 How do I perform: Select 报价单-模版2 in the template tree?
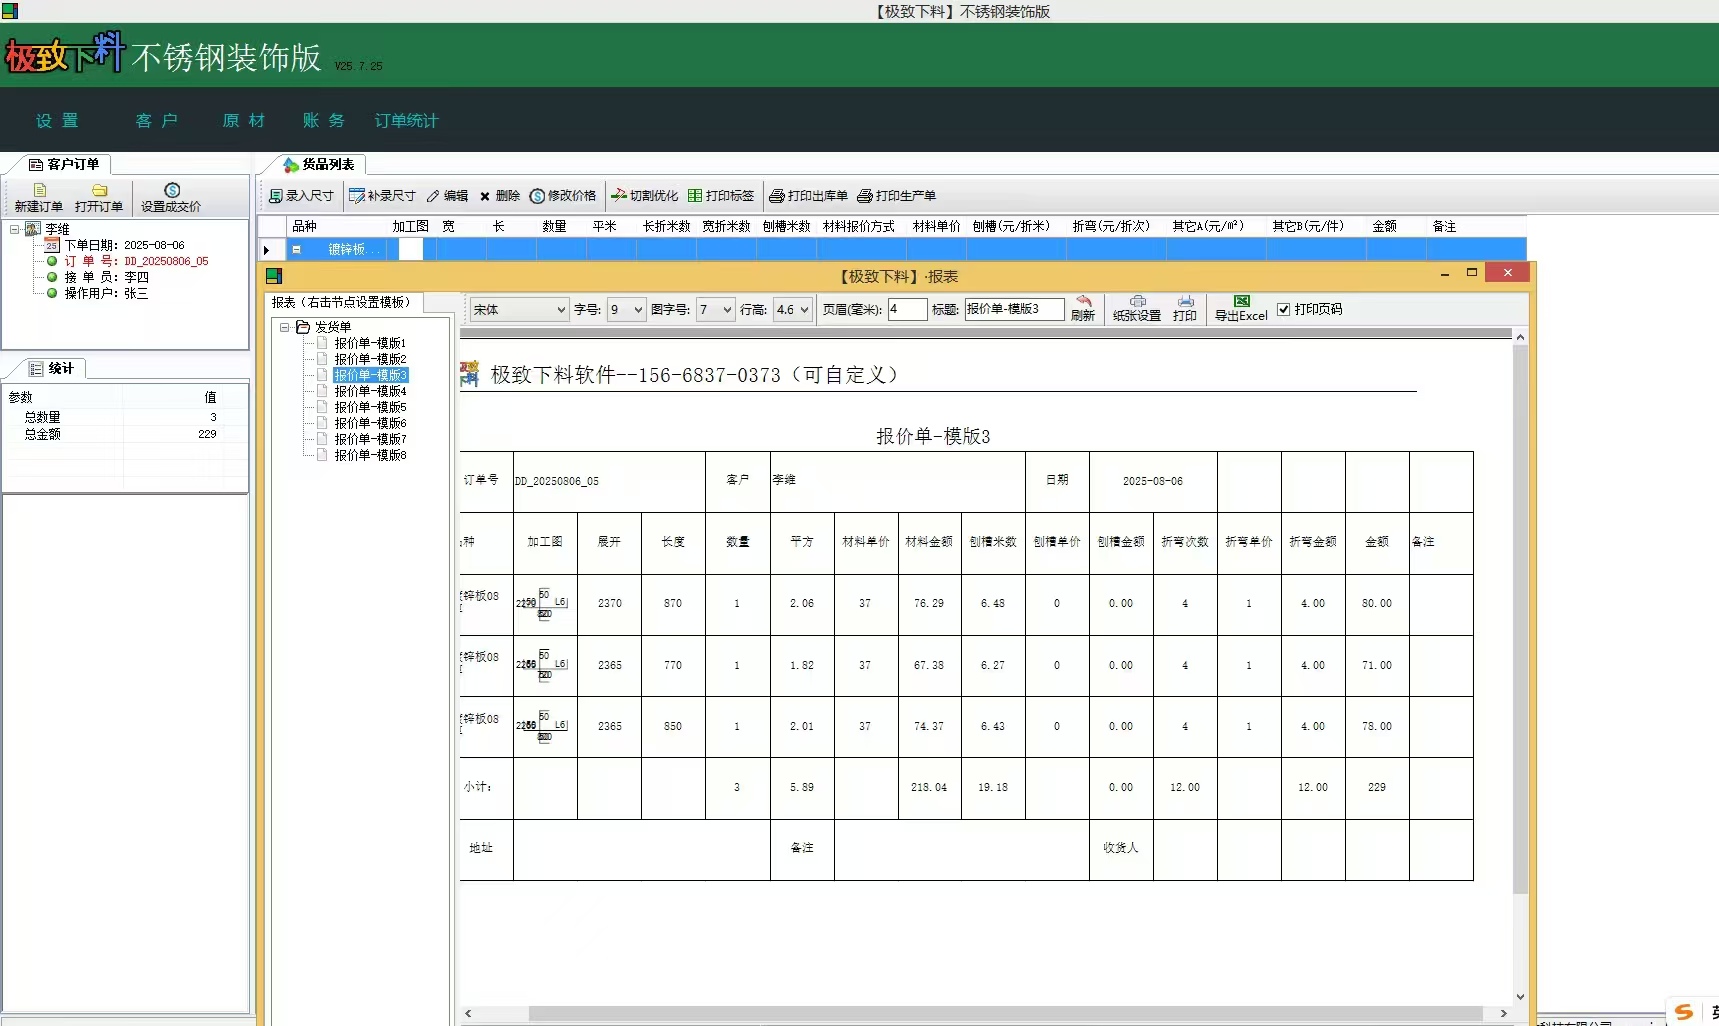pos(370,359)
